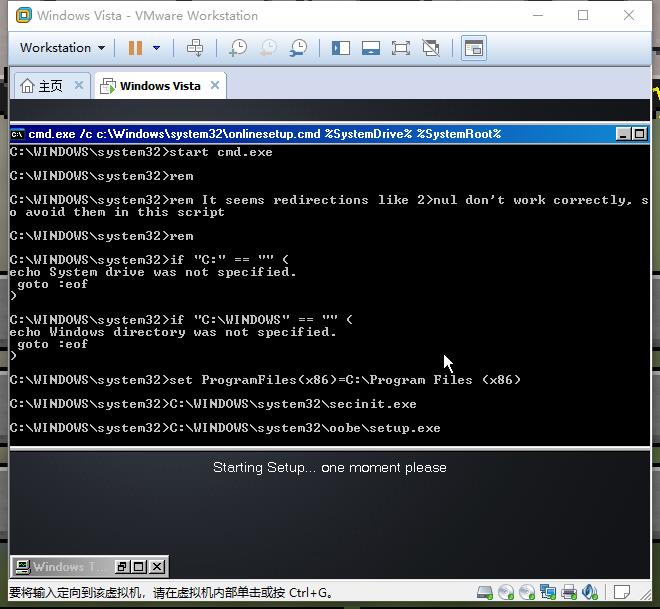Click the VMware Workstation title bar logo
Screen dimensions: 660x609
tap(24, 16)
